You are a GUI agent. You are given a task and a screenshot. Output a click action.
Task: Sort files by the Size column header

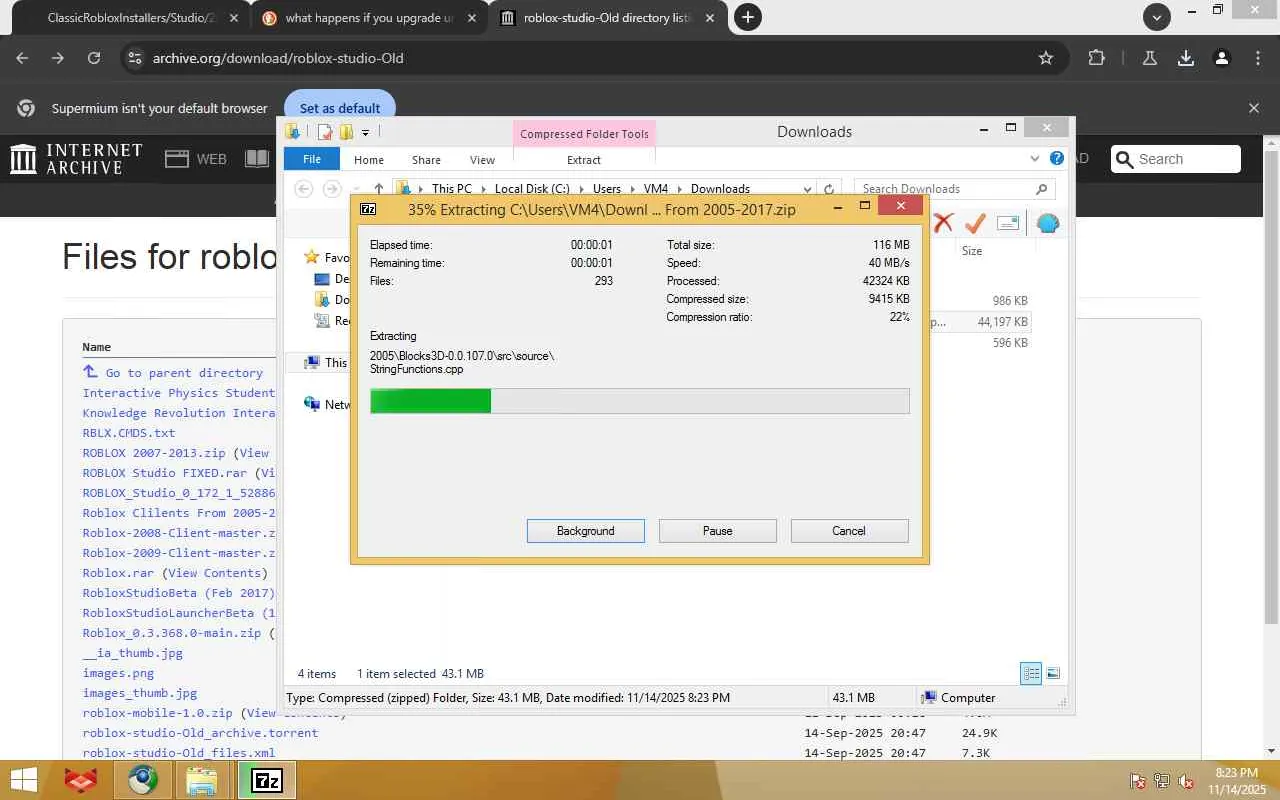(x=972, y=251)
